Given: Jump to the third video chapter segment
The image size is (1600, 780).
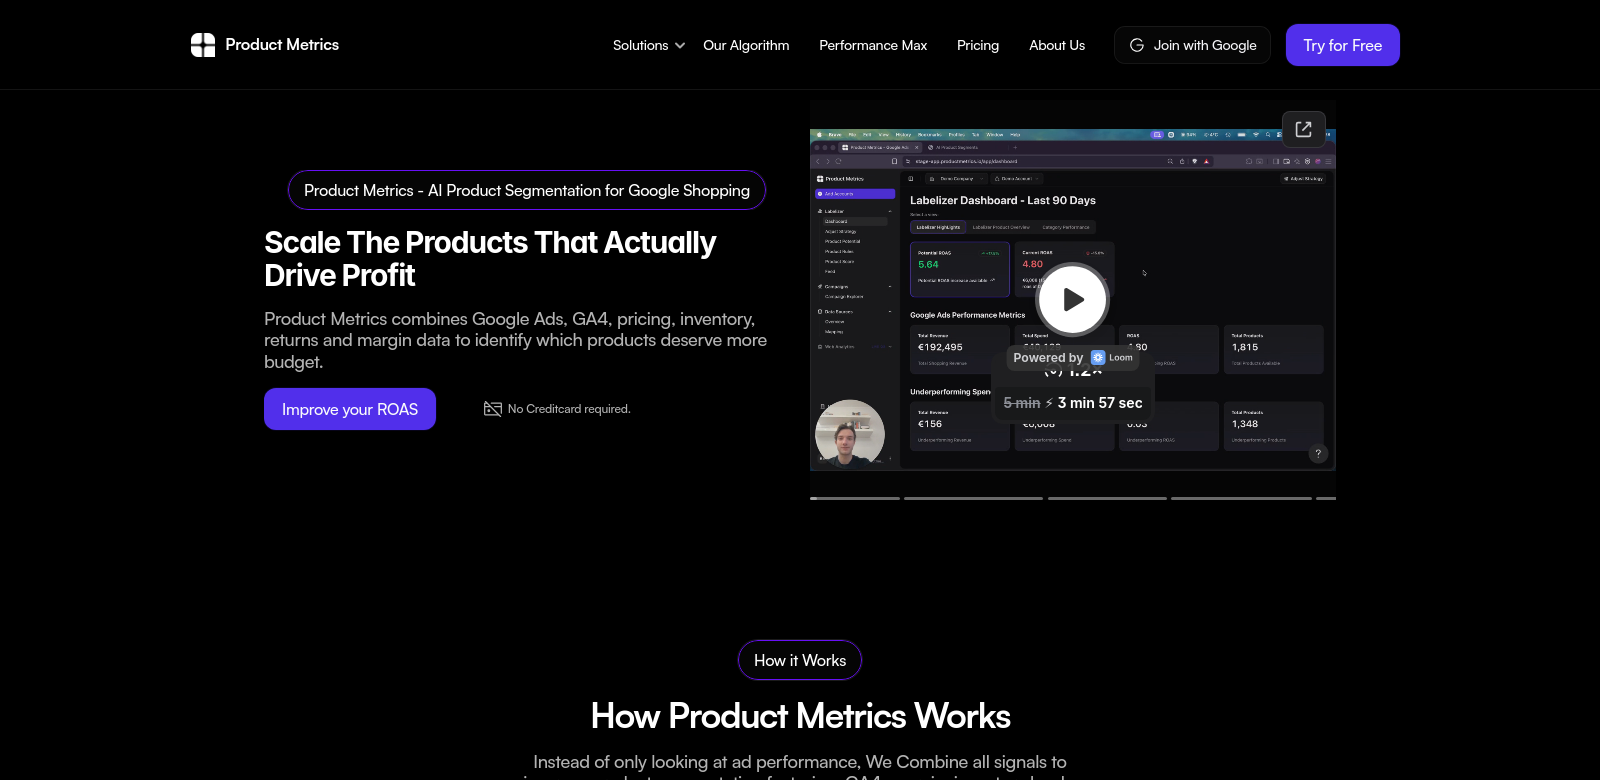Looking at the screenshot, I should [1107, 498].
